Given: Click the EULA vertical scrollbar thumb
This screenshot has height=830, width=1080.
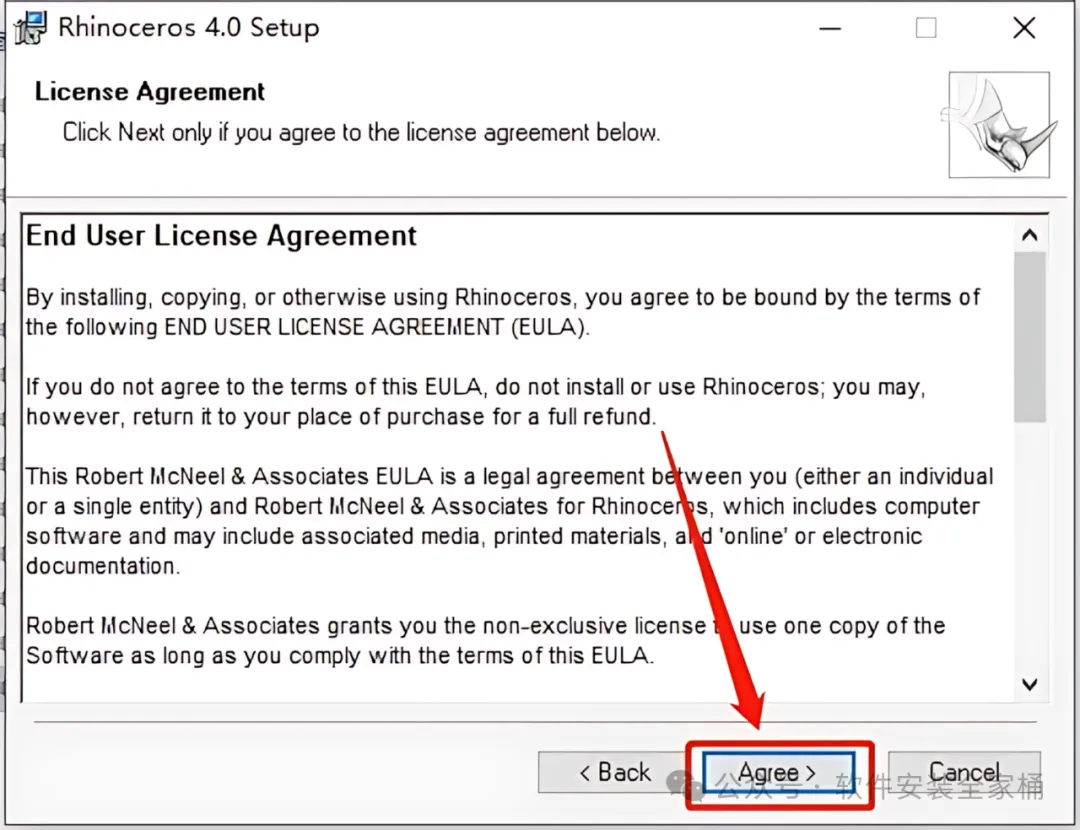Looking at the screenshot, I should [x=1029, y=335].
